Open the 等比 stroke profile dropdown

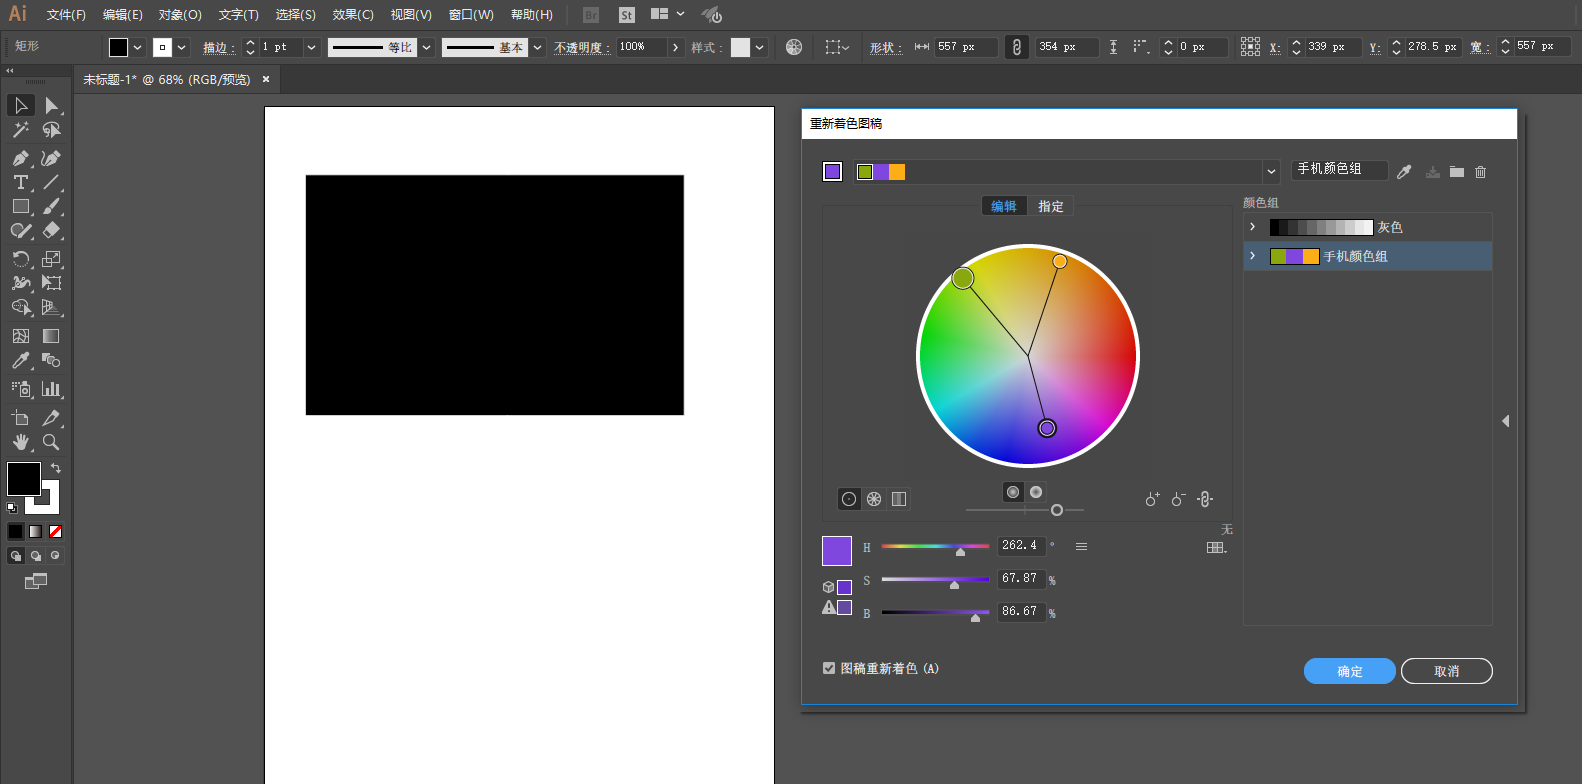(x=427, y=47)
